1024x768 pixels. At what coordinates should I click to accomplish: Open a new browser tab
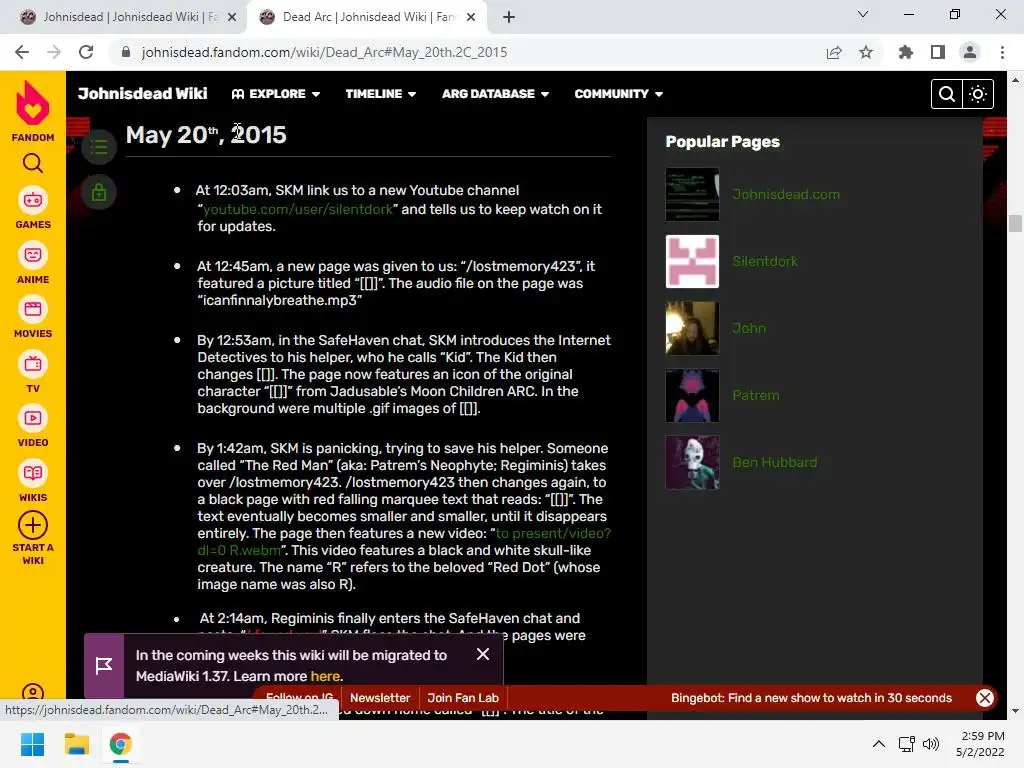click(x=509, y=17)
